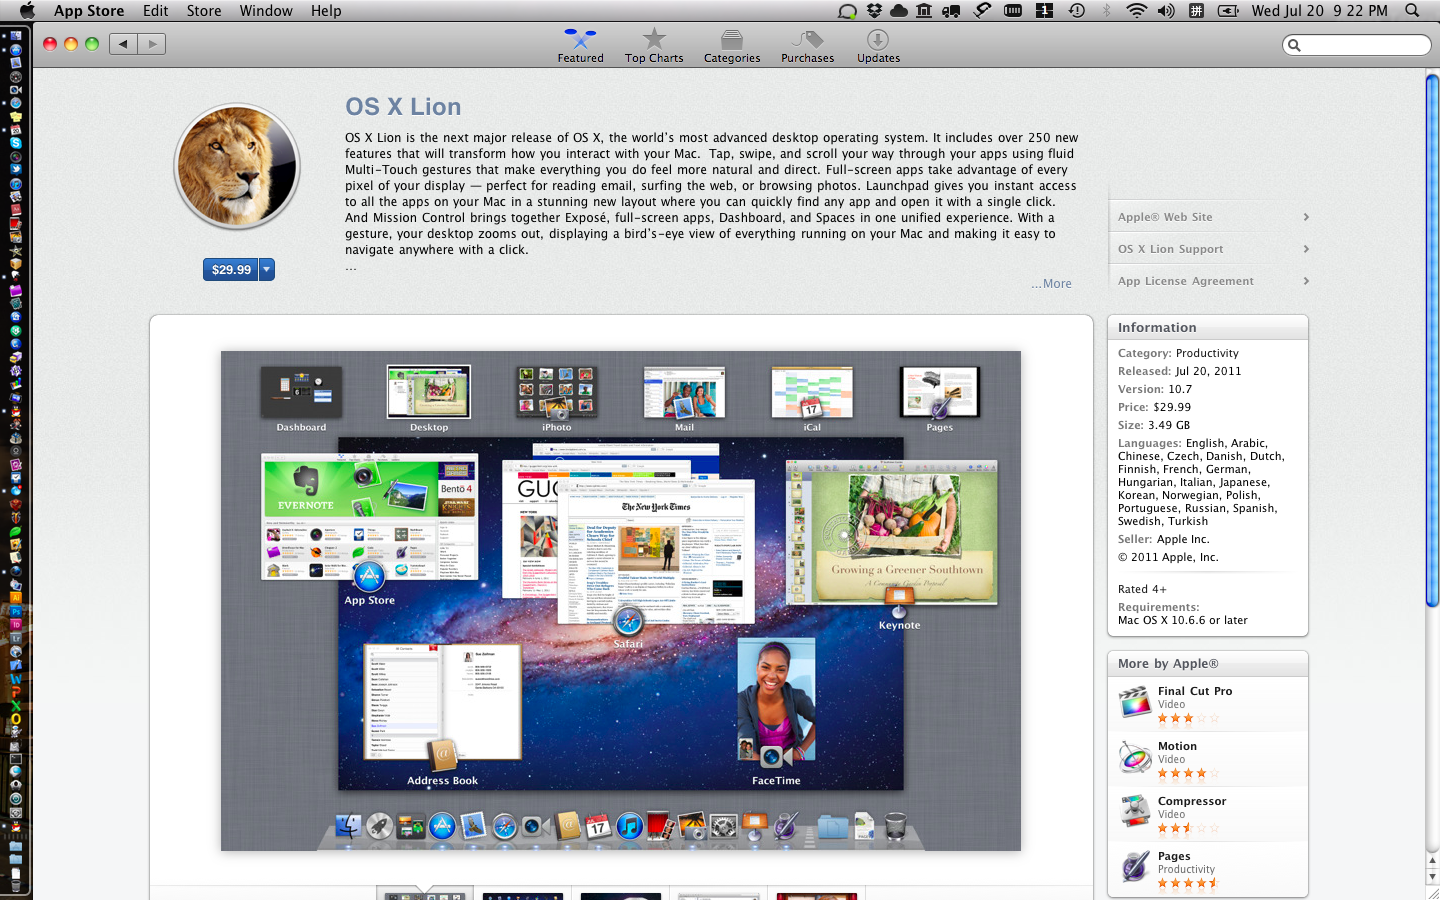Click the 'Version: 10.7' line
1440x900 pixels.
coord(1155,389)
